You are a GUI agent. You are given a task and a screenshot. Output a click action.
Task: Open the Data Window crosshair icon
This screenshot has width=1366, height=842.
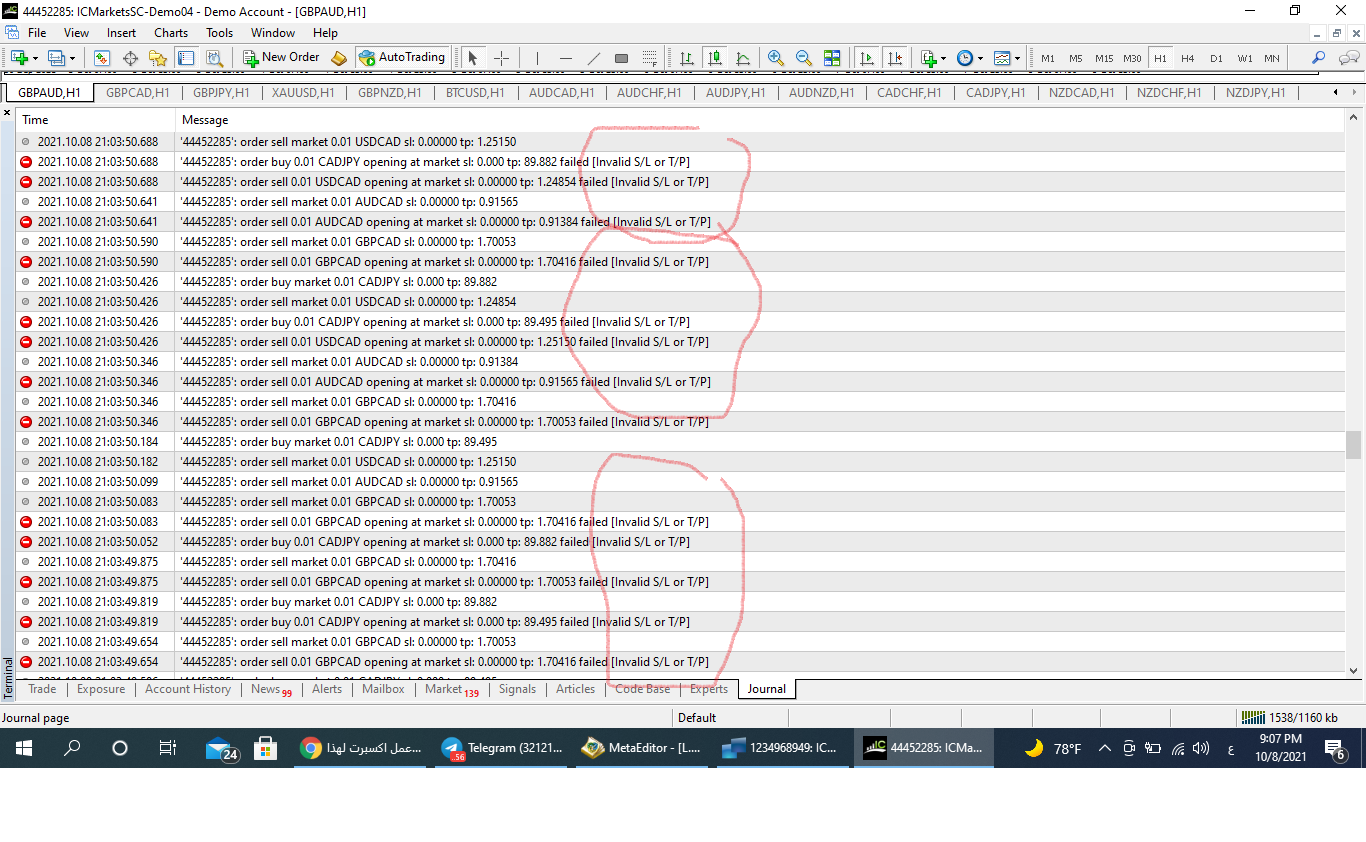[x=130, y=58]
